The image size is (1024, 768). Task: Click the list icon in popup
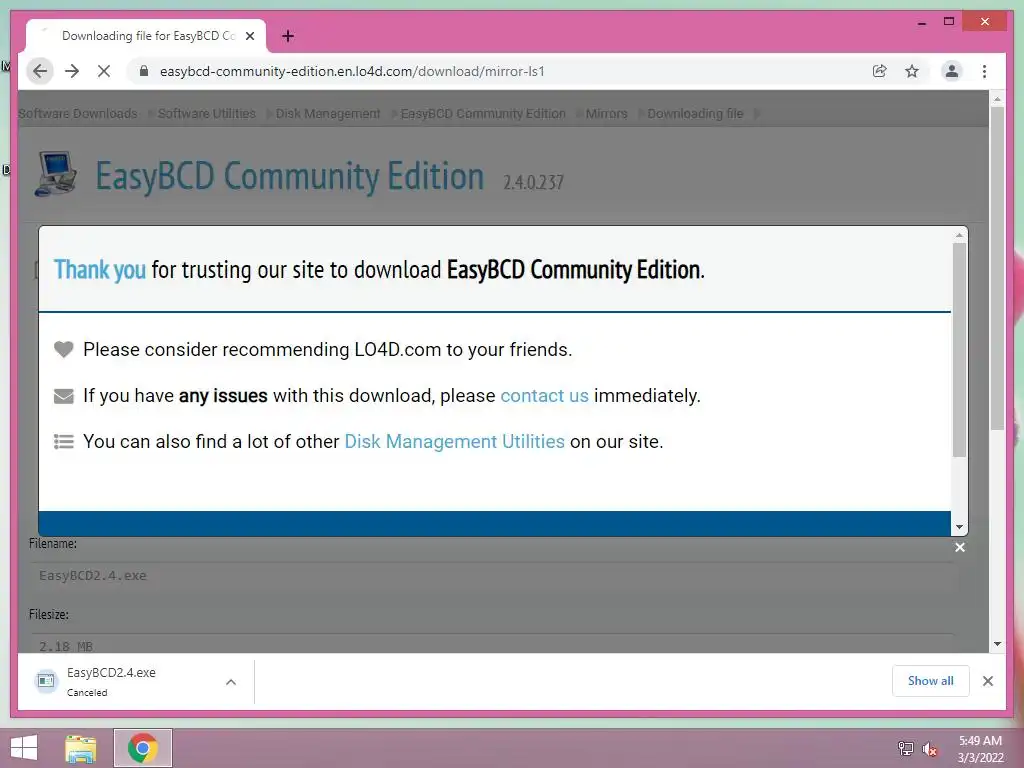click(63, 442)
